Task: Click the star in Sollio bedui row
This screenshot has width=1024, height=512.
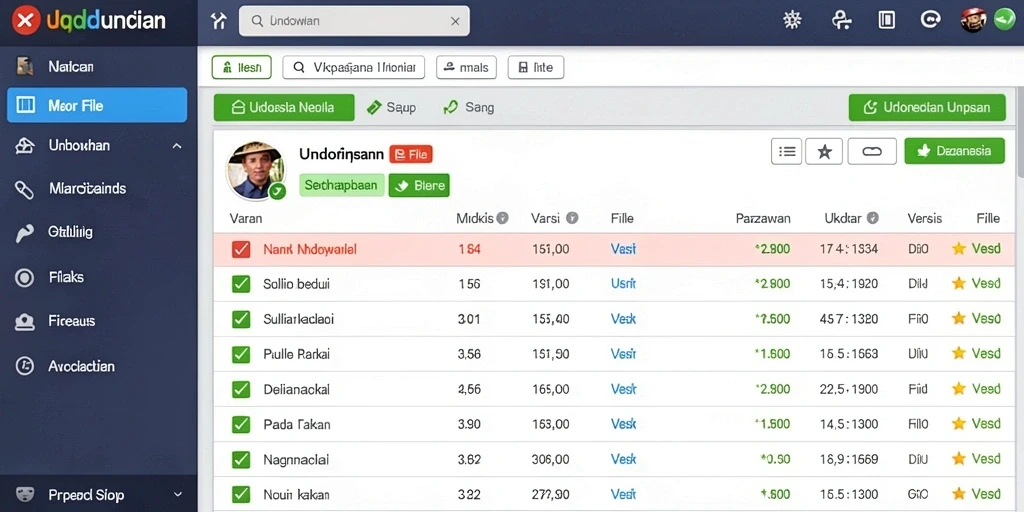Action: 959,283
